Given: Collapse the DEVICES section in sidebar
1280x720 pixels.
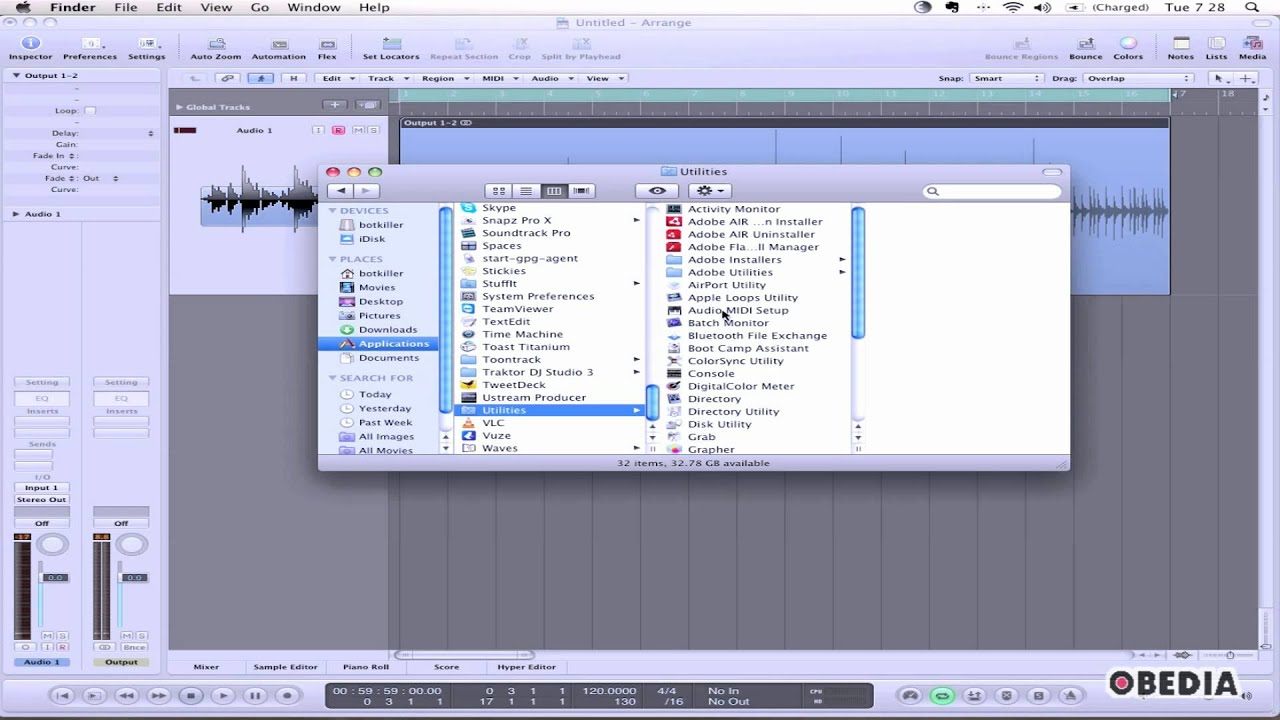Looking at the screenshot, I should [333, 210].
